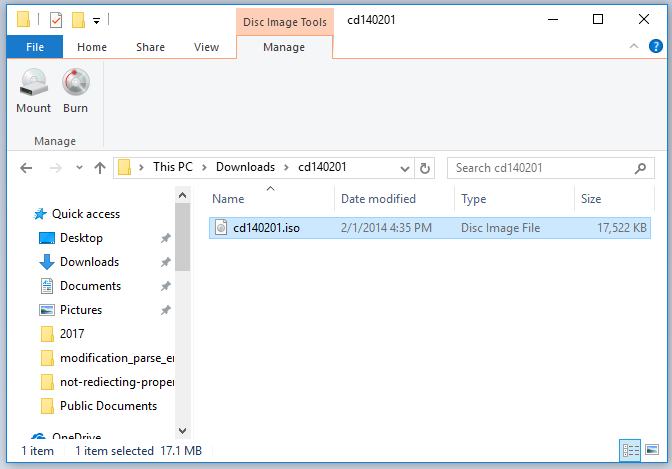Open the not-rediecting-proper folder in the sidebar
Image resolution: width=672 pixels, height=469 pixels.
117,382
